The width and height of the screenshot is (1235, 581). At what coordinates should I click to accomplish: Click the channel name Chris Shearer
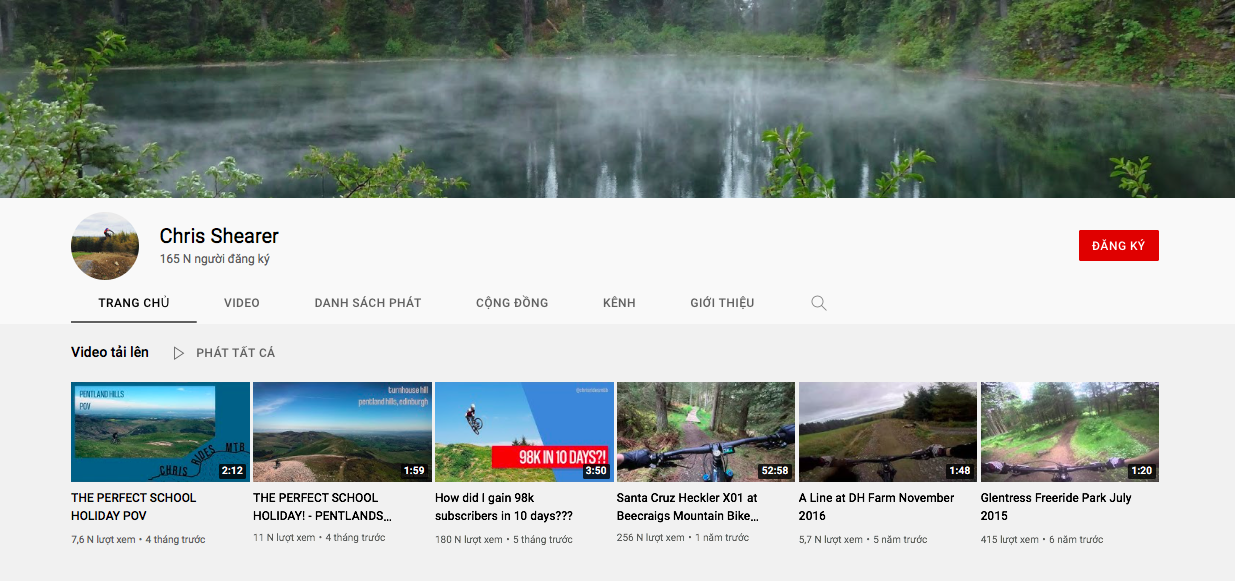tap(218, 236)
